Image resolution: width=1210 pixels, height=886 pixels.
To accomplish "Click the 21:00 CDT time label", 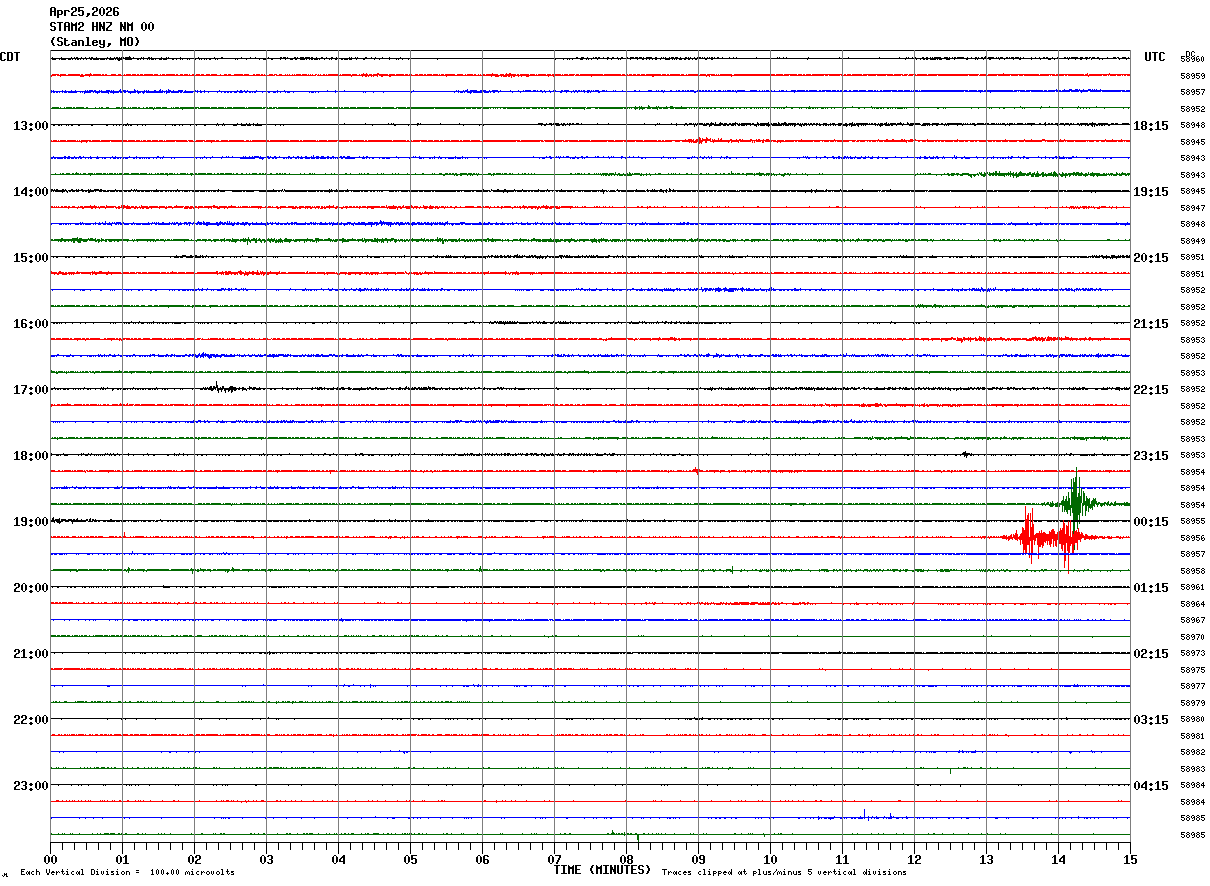I will click(x=30, y=654).
